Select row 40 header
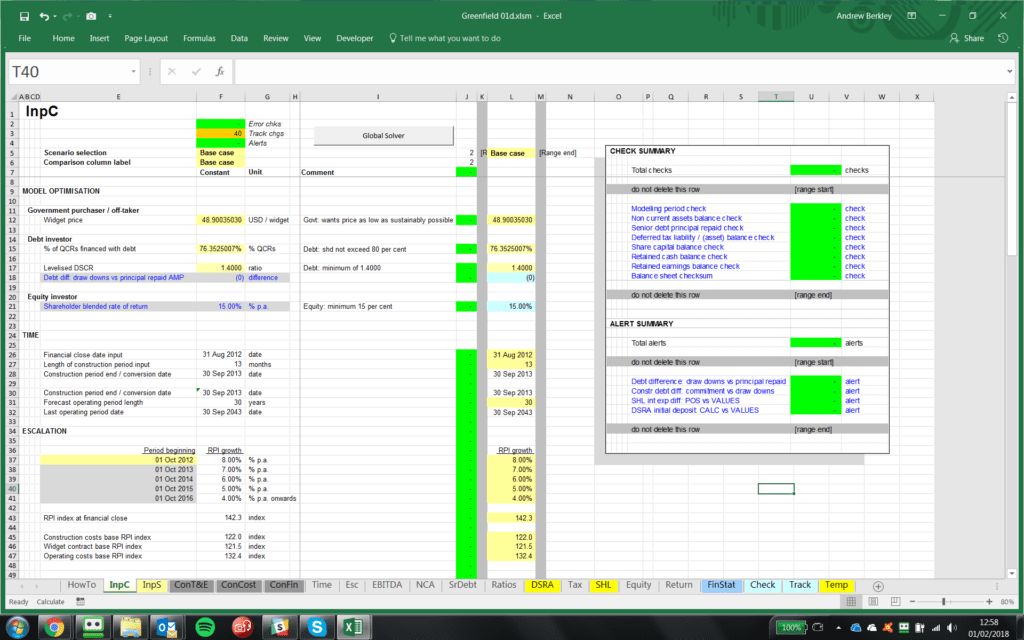 point(12,488)
